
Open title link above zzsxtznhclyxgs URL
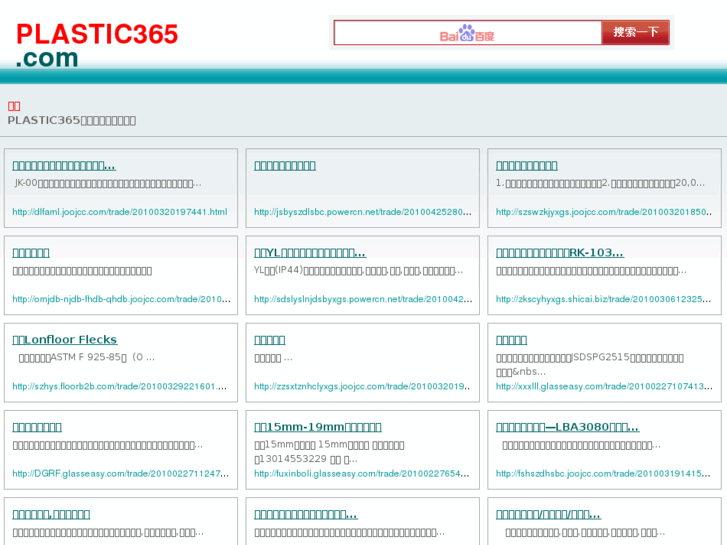tap(269, 340)
